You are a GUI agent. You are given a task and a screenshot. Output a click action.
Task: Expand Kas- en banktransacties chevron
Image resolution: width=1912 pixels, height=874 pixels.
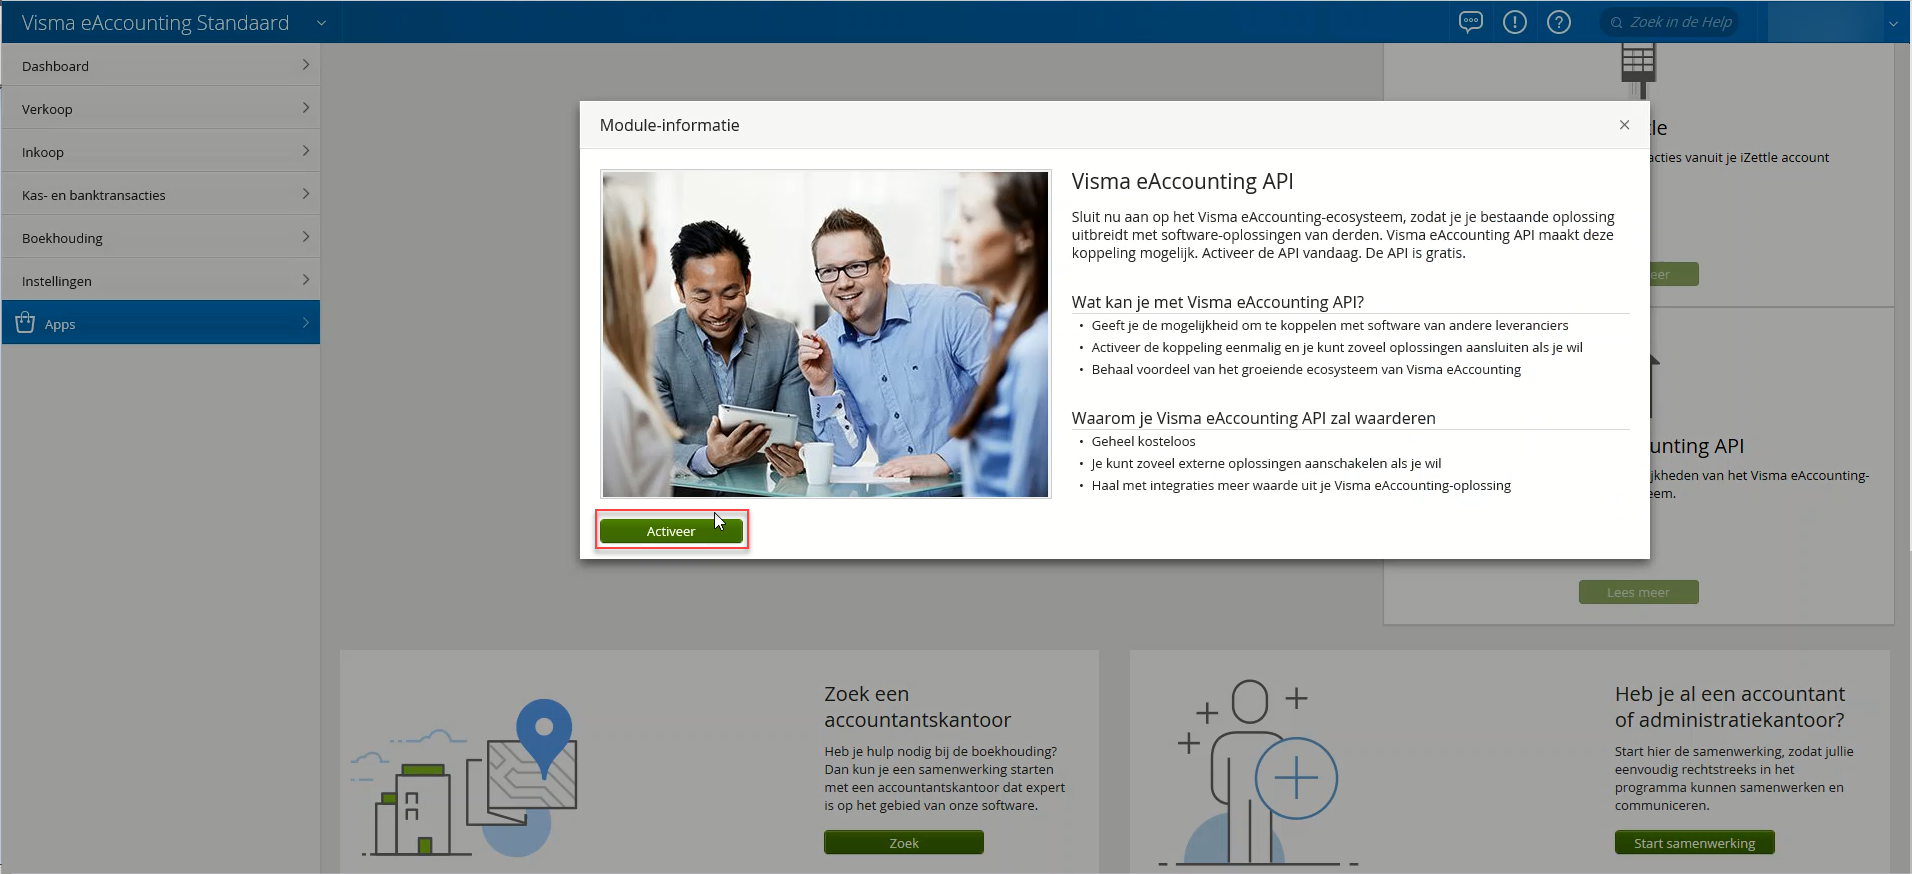tap(305, 194)
